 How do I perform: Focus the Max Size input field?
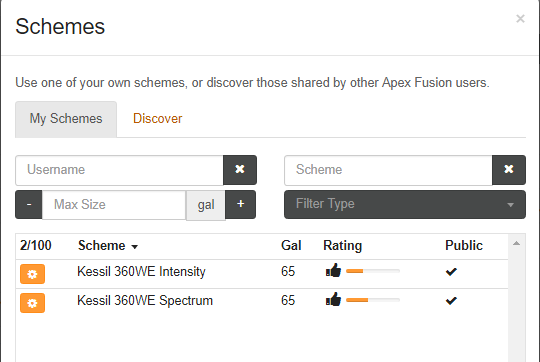(114, 205)
